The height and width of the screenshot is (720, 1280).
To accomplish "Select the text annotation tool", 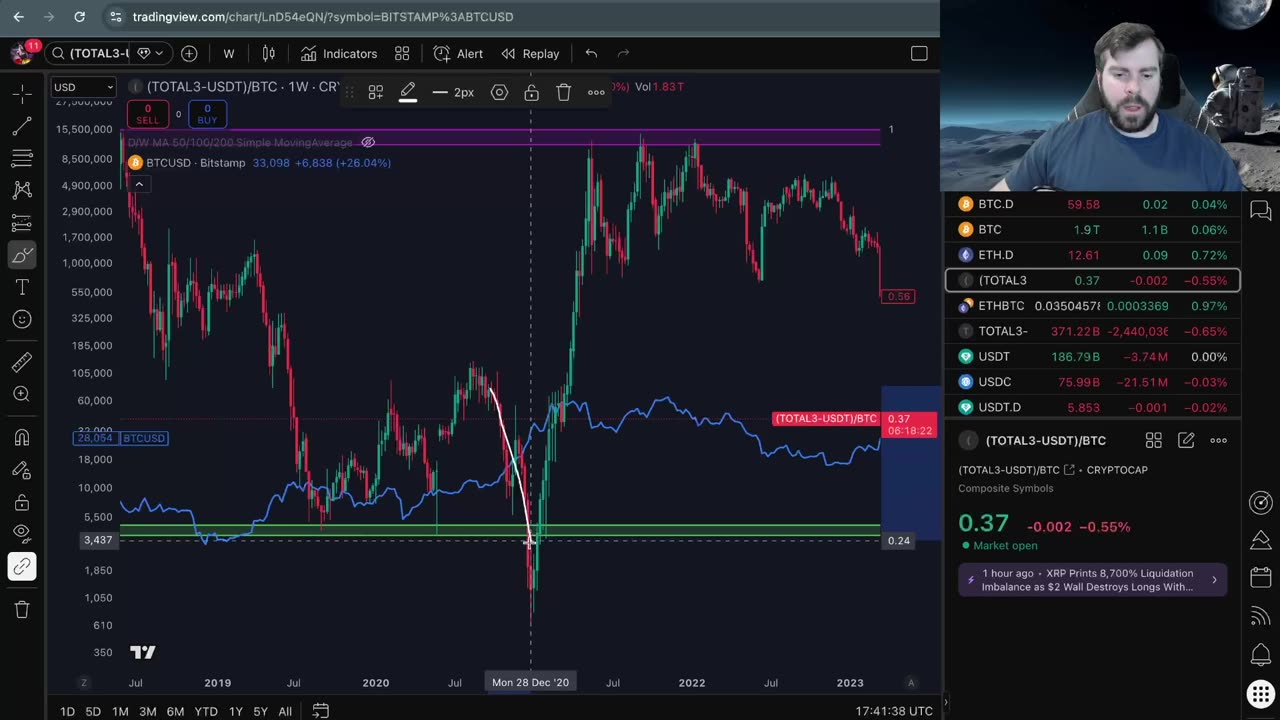I will (x=22, y=288).
